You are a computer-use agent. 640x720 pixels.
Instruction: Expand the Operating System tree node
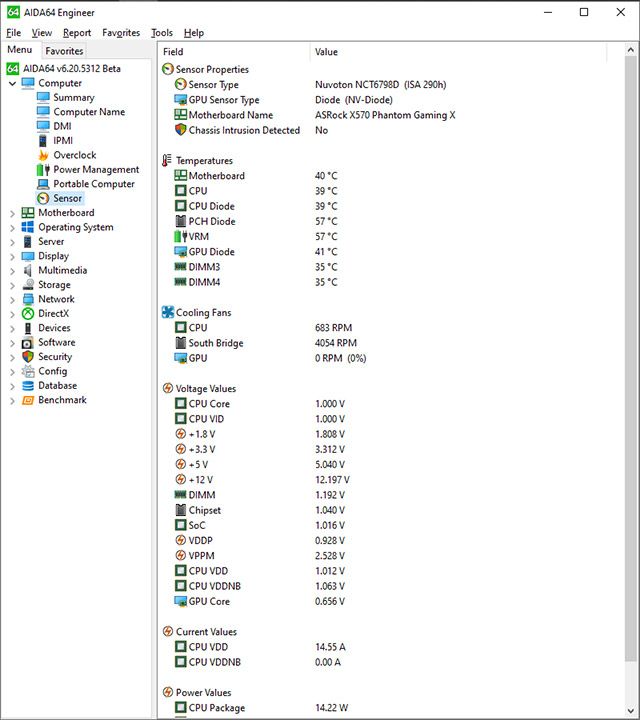[12, 227]
